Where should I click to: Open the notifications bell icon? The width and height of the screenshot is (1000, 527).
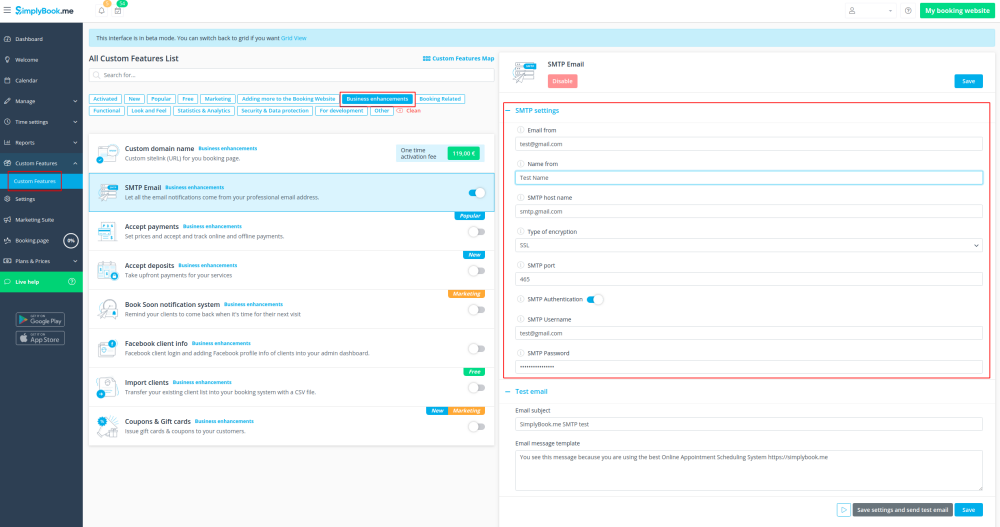point(101,11)
